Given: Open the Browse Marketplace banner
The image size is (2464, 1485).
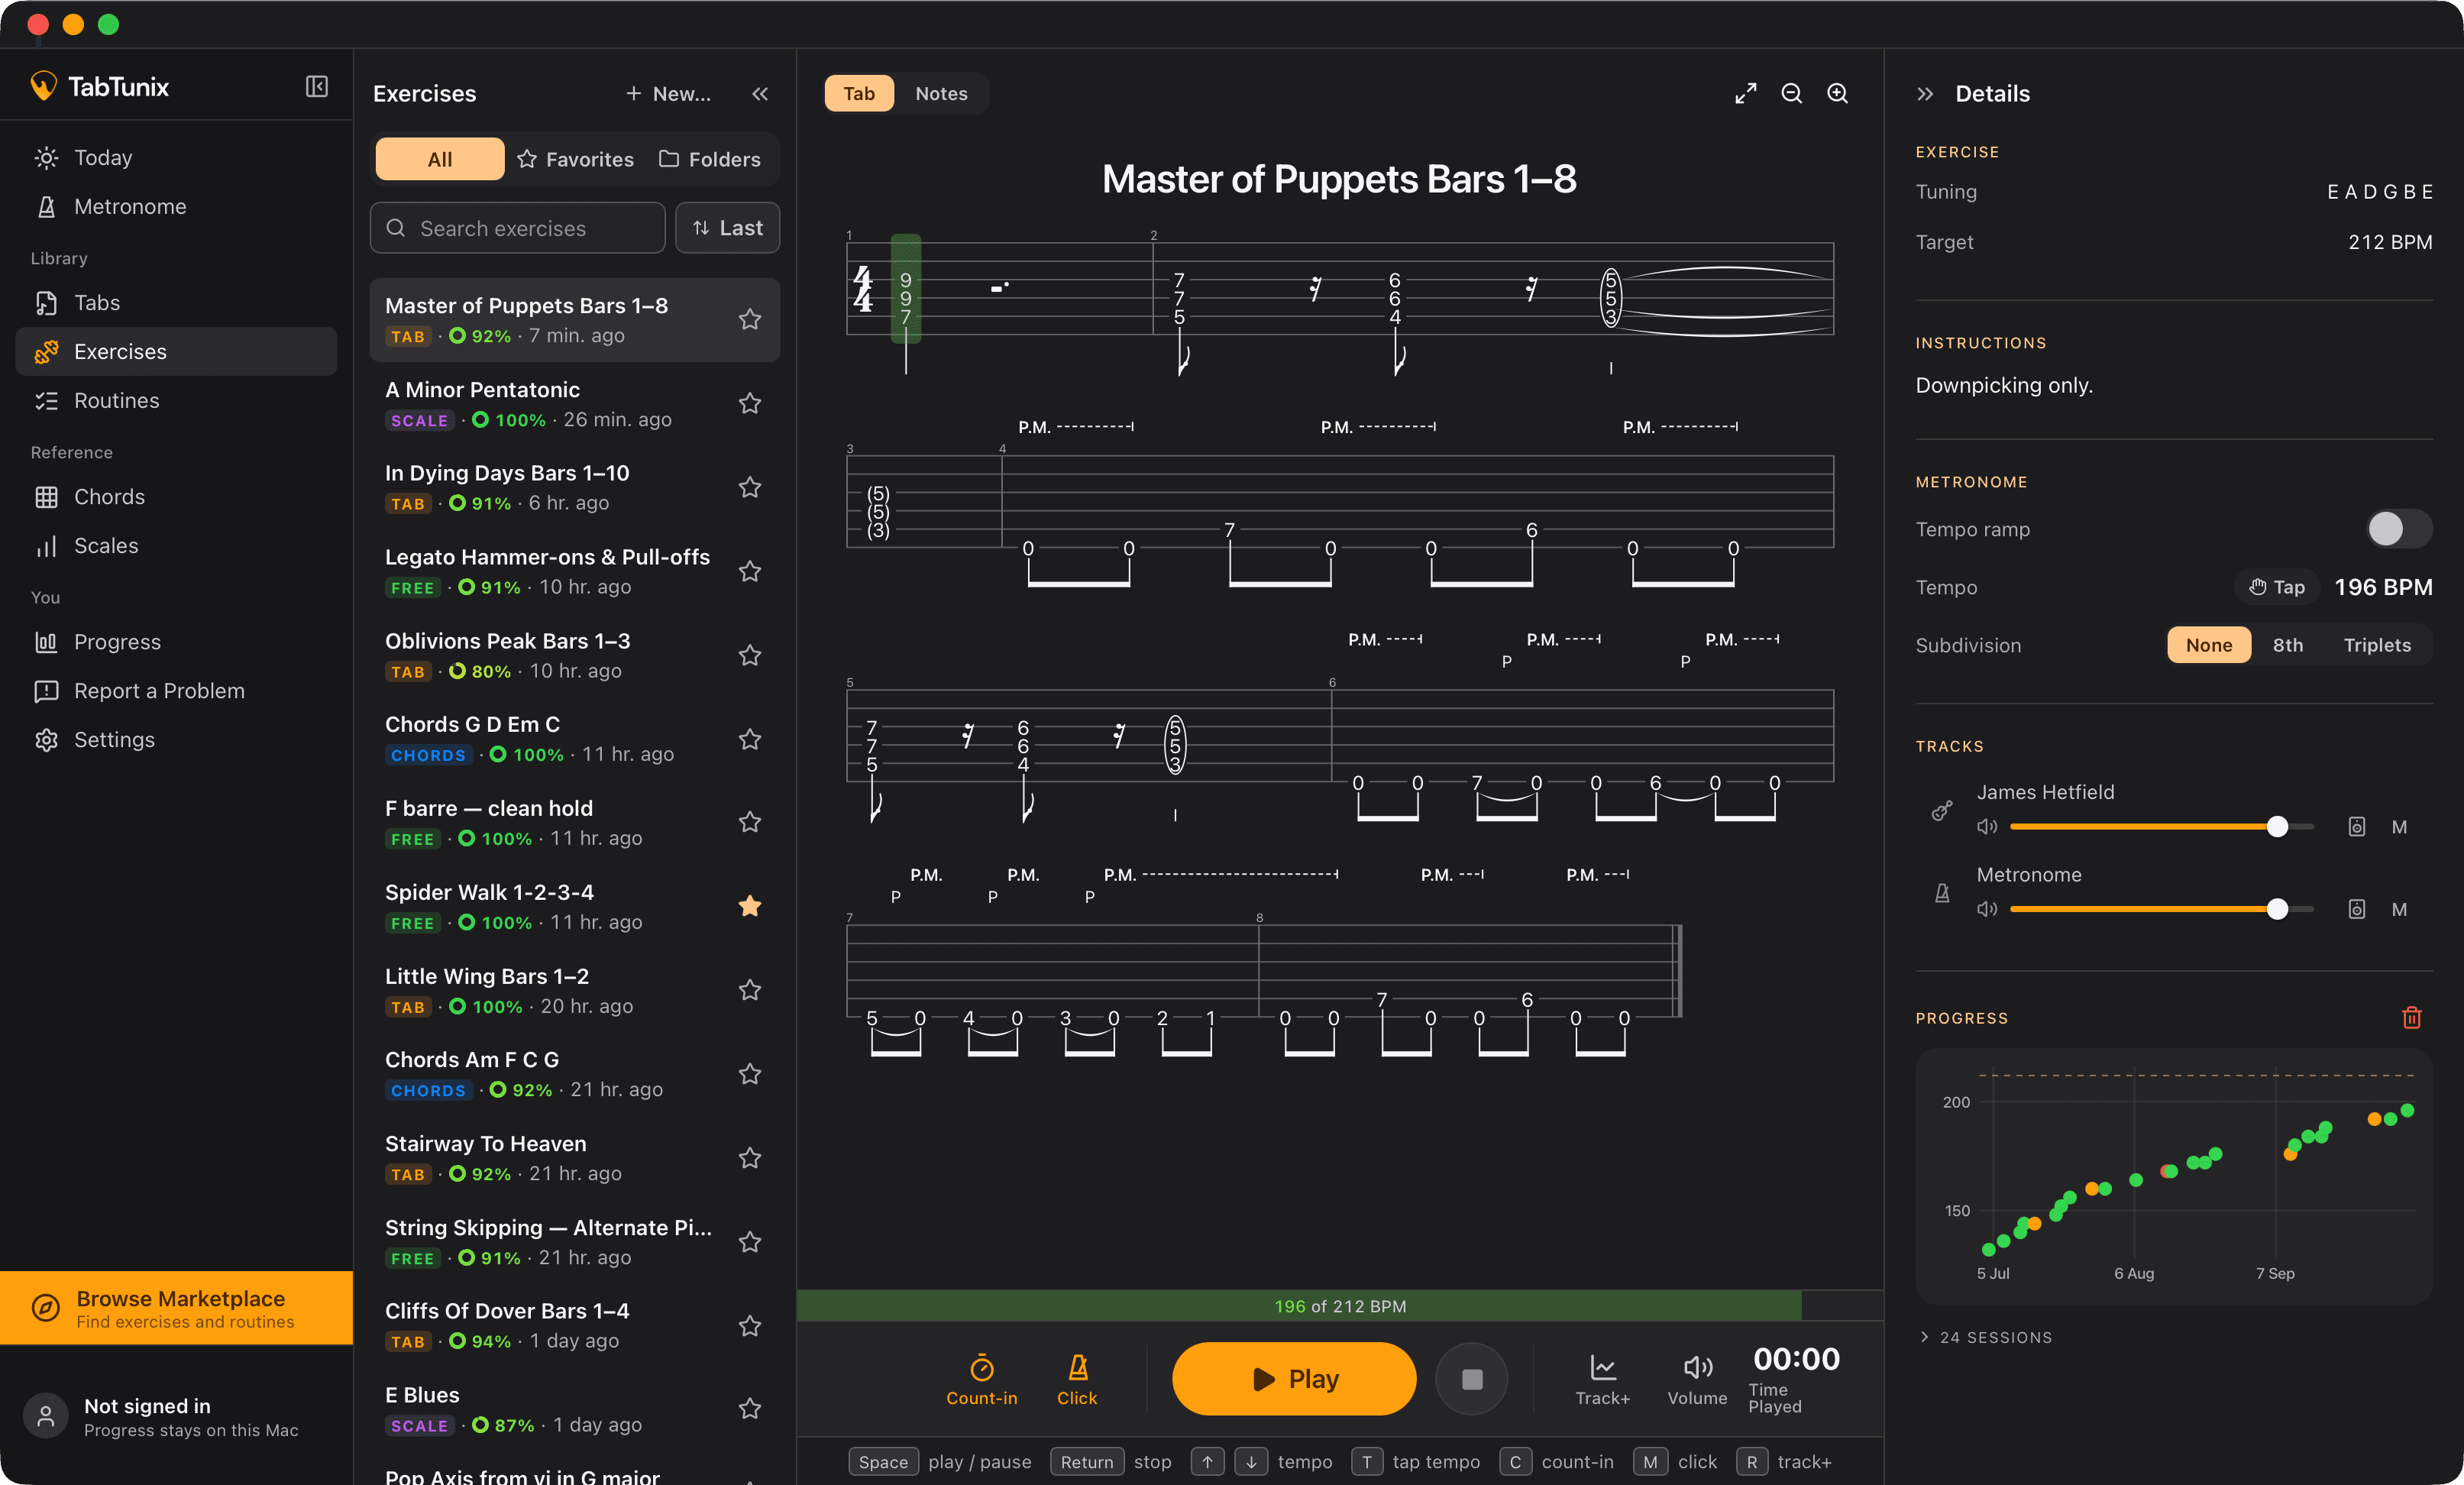Looking at the screenshot, I should click(x=176, y=1308).
